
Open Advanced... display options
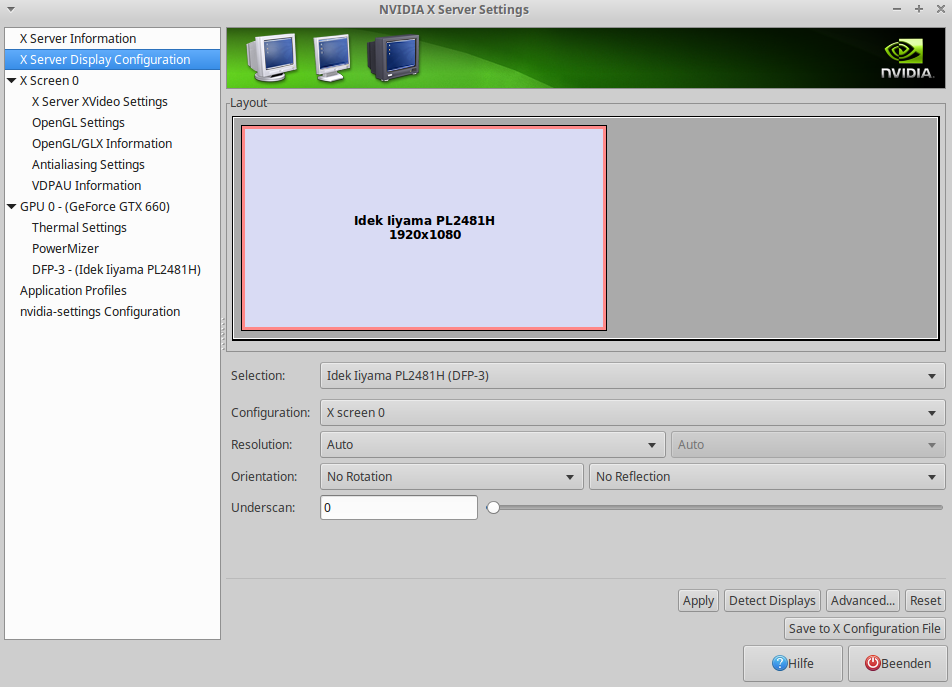[863, 600]
